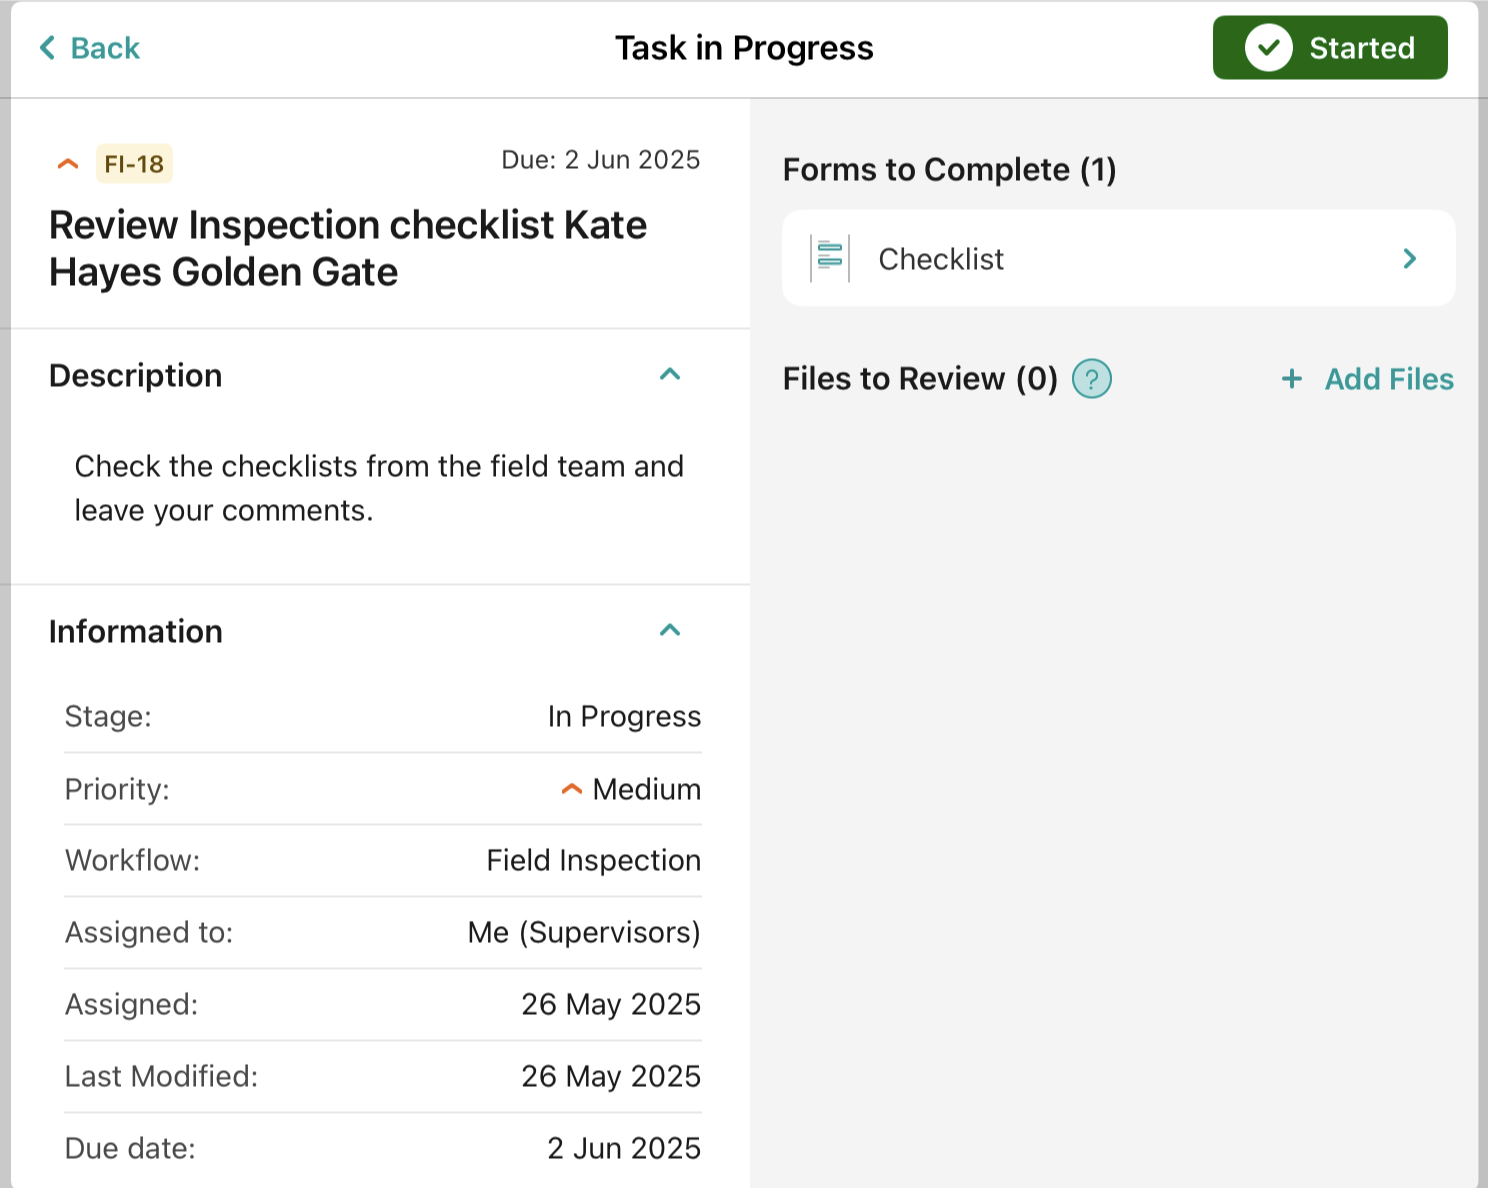The height and width of the screenshot is (1188, 1488).
Task: Click the orange priority caret beside FI-18
Action: tap(68, 164)
